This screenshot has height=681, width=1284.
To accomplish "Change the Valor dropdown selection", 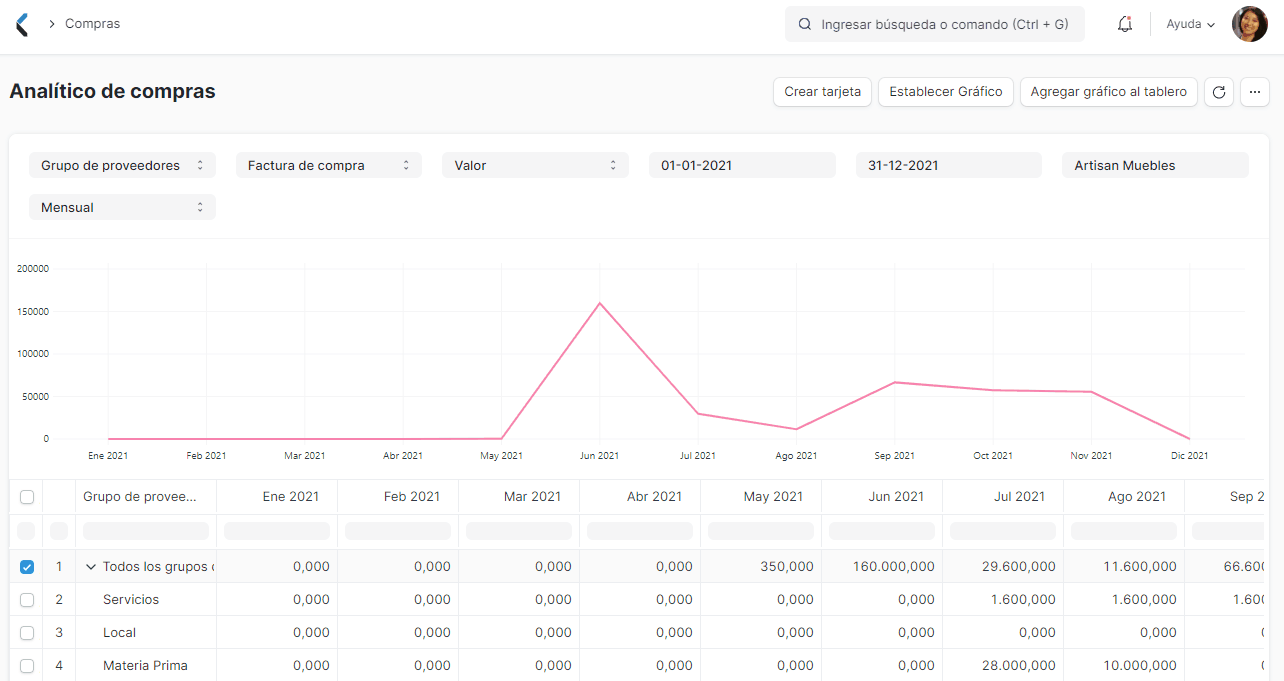I will tap(535, 164).
